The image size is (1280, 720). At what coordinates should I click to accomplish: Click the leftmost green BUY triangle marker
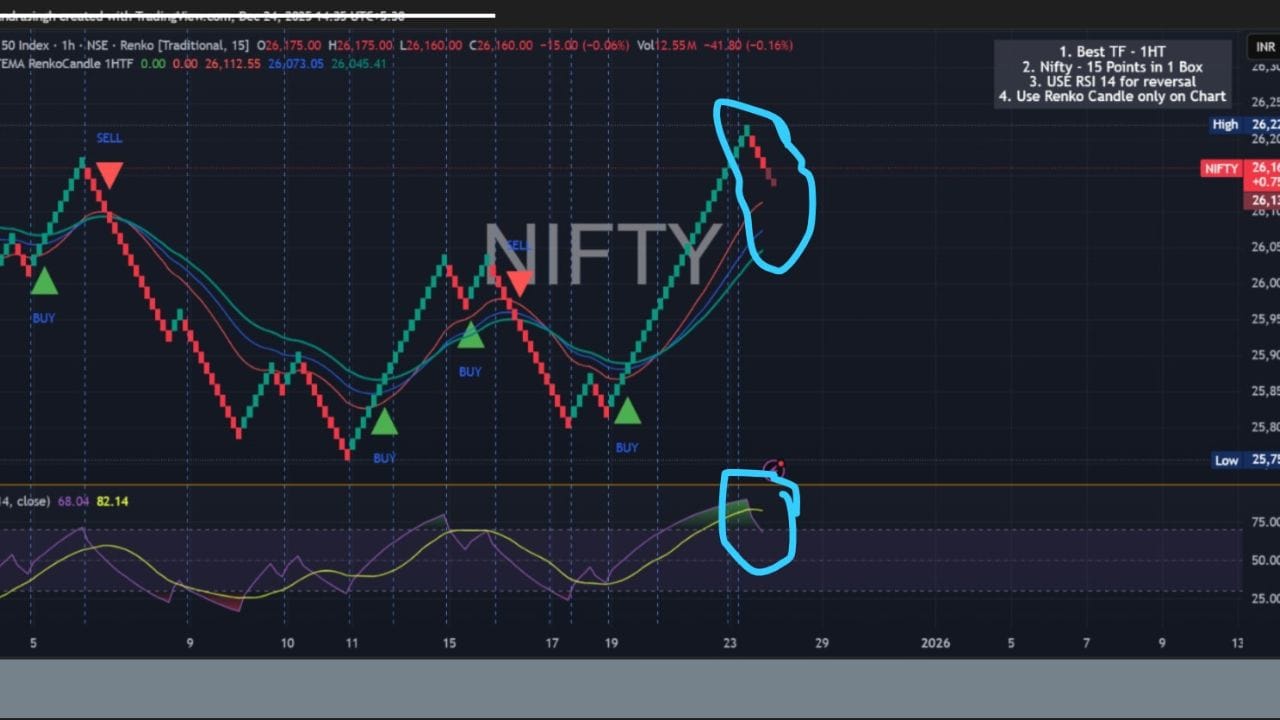pyautogui.click(x=44, y=281)
